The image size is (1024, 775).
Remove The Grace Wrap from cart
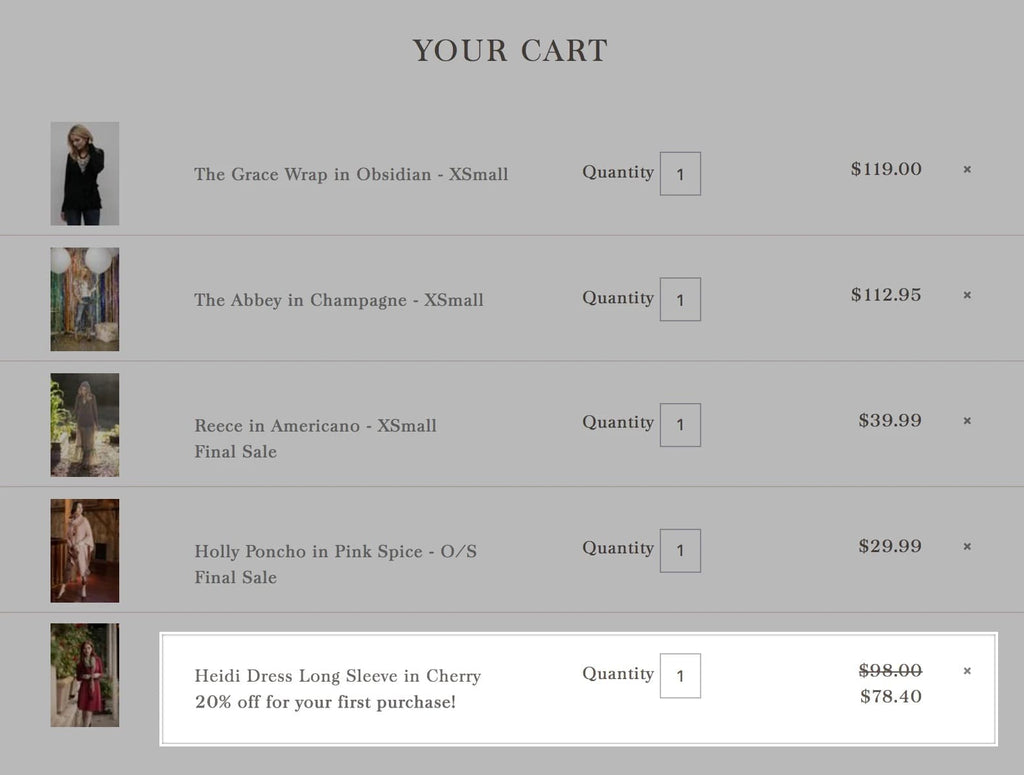(967, 170)
